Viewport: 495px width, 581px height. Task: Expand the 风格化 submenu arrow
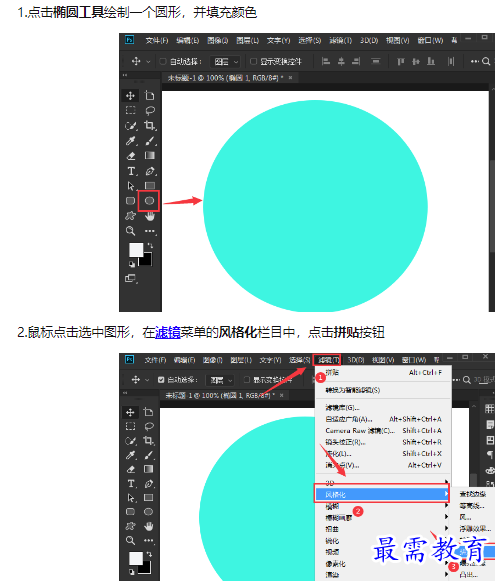pyautogui.click(x=446, y=494)
